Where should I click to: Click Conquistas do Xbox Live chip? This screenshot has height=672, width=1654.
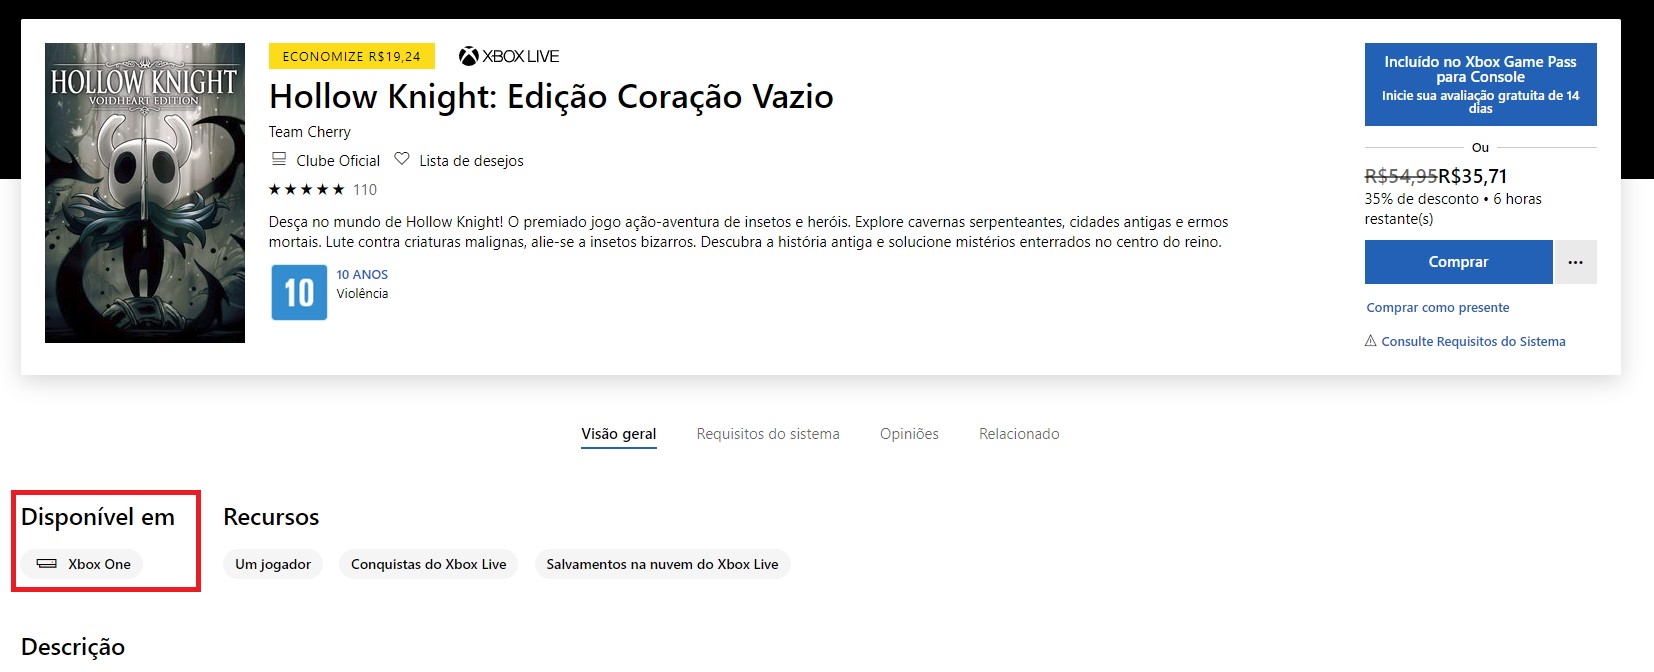[x=428, y=564]
